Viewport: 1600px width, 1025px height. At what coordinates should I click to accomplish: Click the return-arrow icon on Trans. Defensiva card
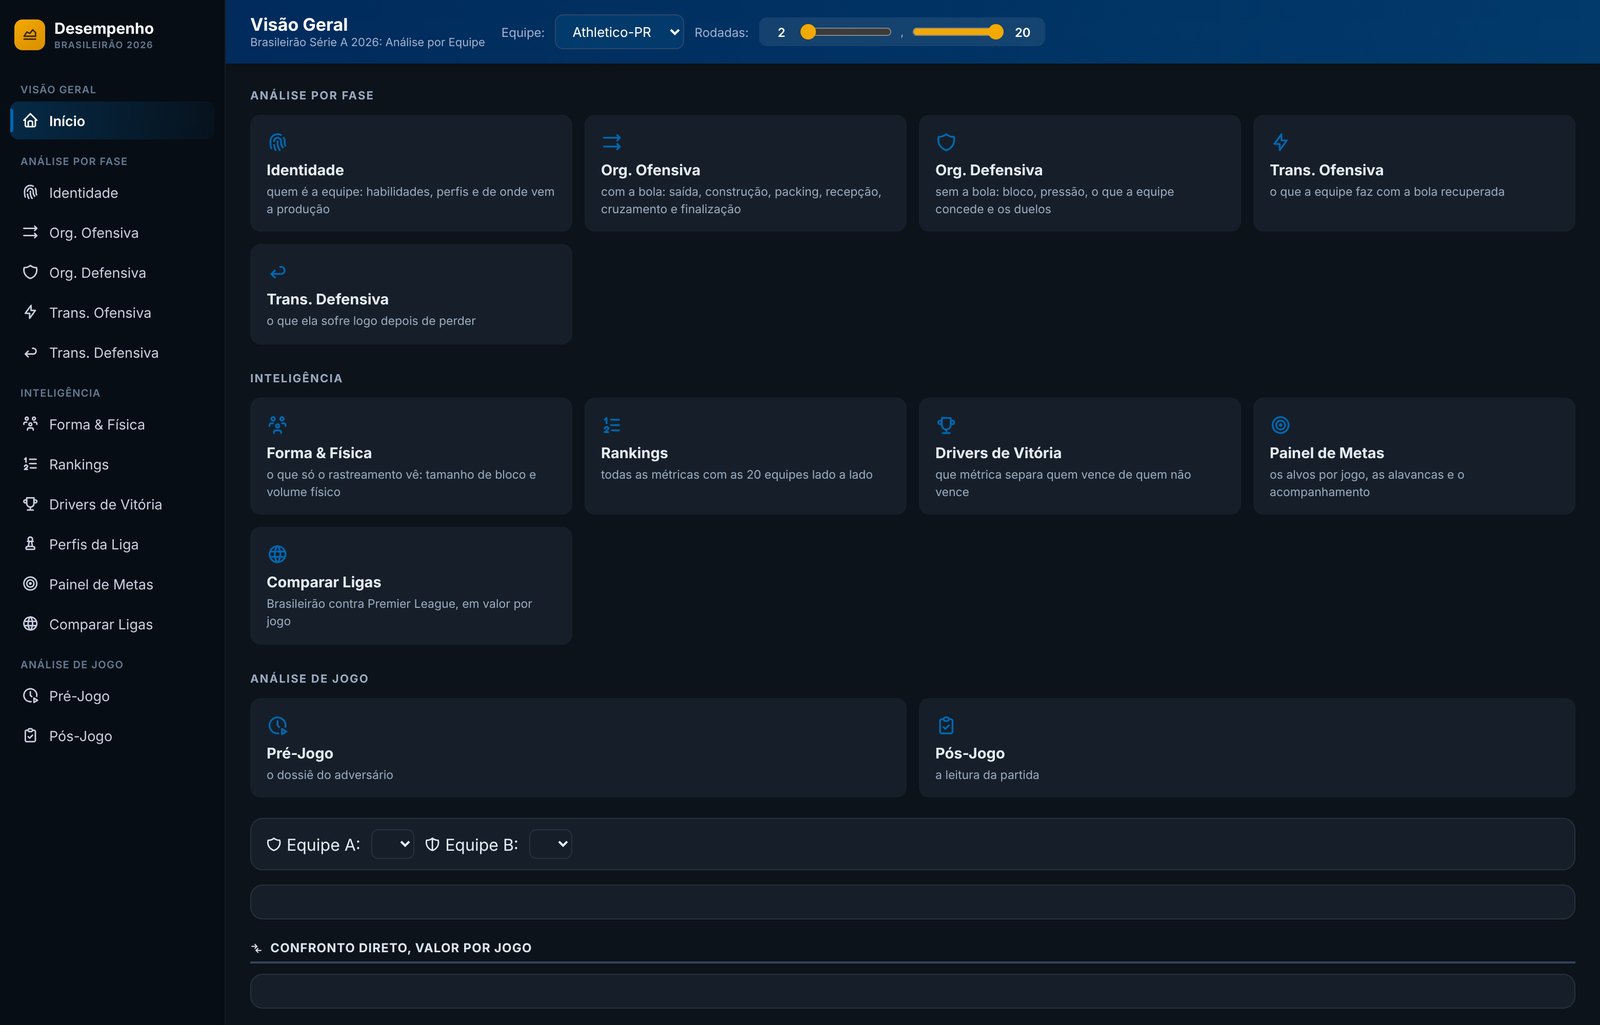tap(278, 272)
